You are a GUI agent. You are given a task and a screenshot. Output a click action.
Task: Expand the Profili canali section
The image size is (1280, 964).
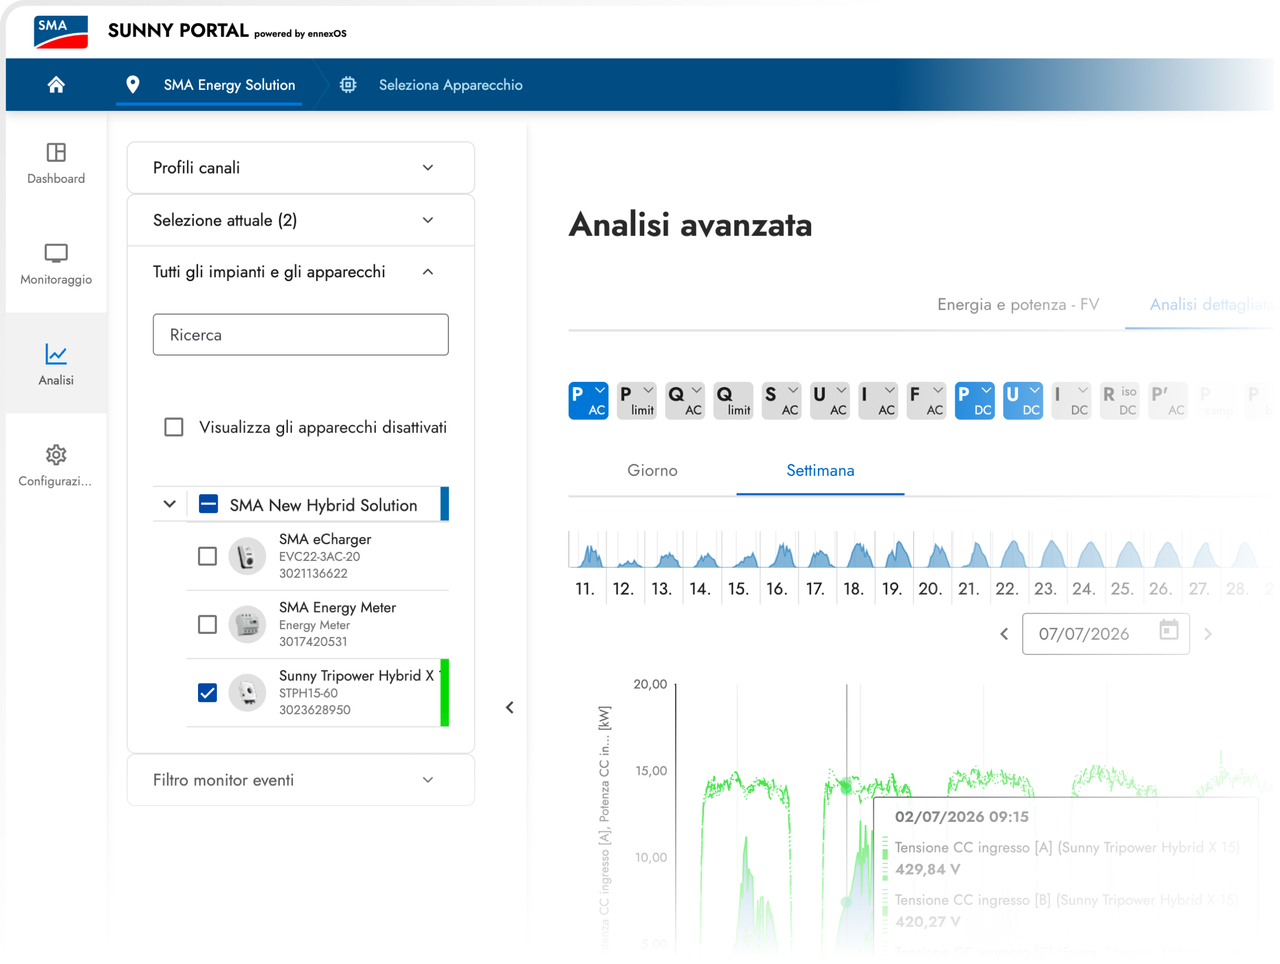point(301,168)
